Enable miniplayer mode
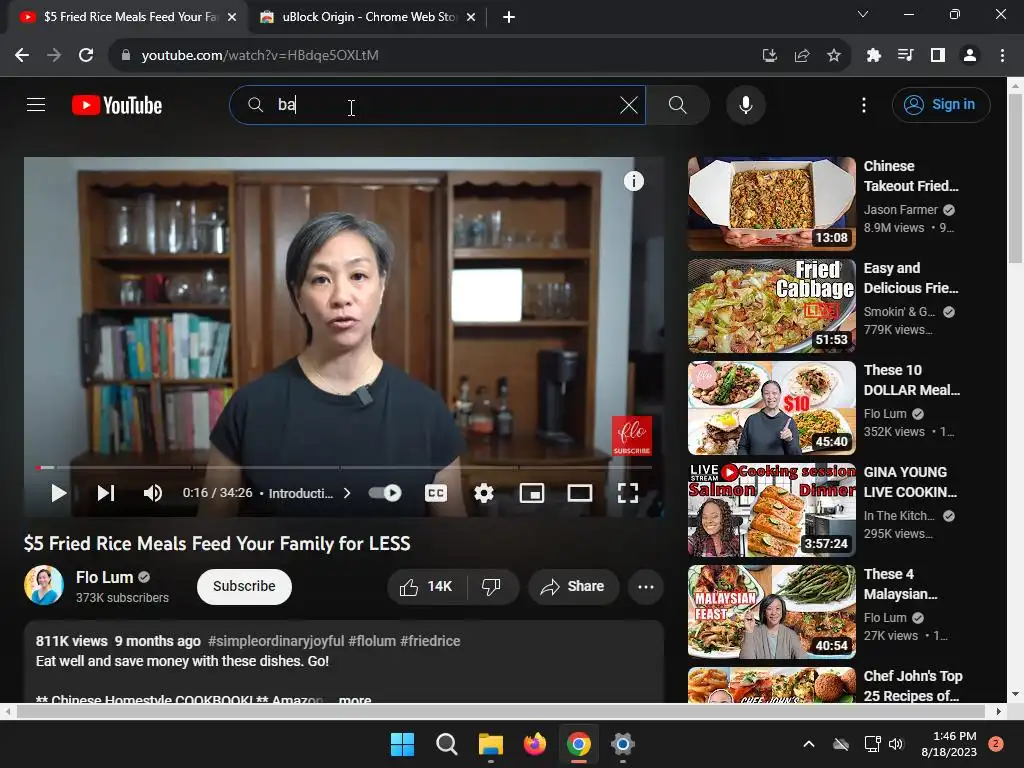This screenshot has width=1024, height=768. click(532, 493)
